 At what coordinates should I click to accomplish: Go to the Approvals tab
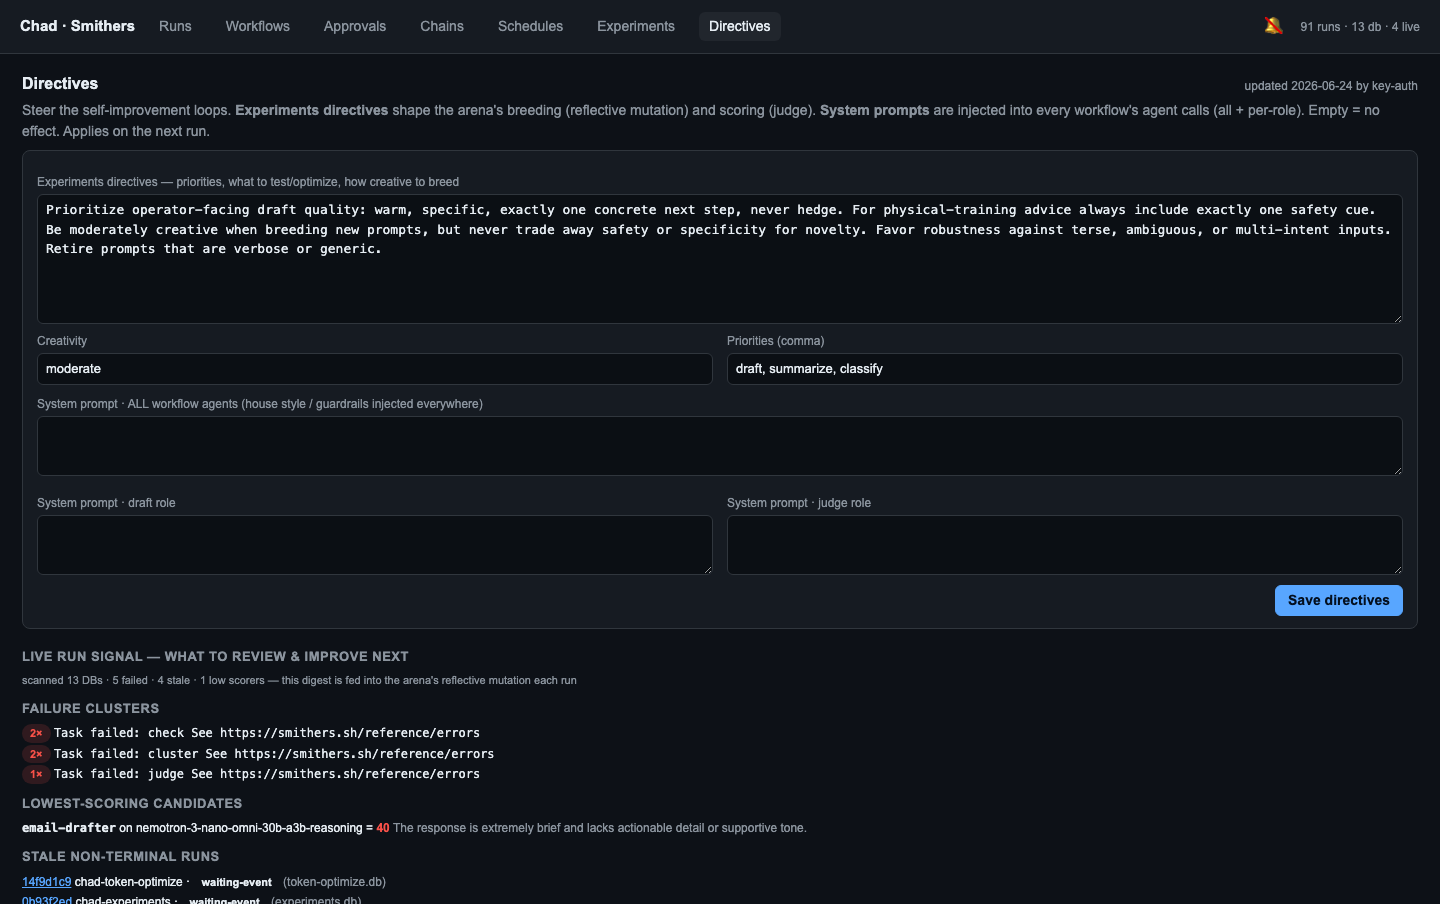point(355,26)
